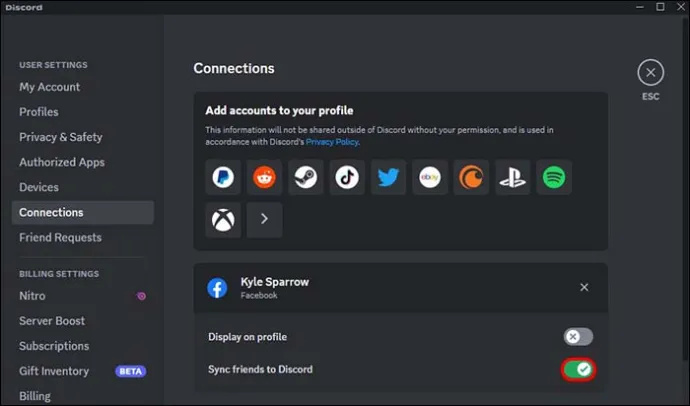This screenshot has height=406, width=690.
Task: Connect a Steam account
Action: (306, 177)
